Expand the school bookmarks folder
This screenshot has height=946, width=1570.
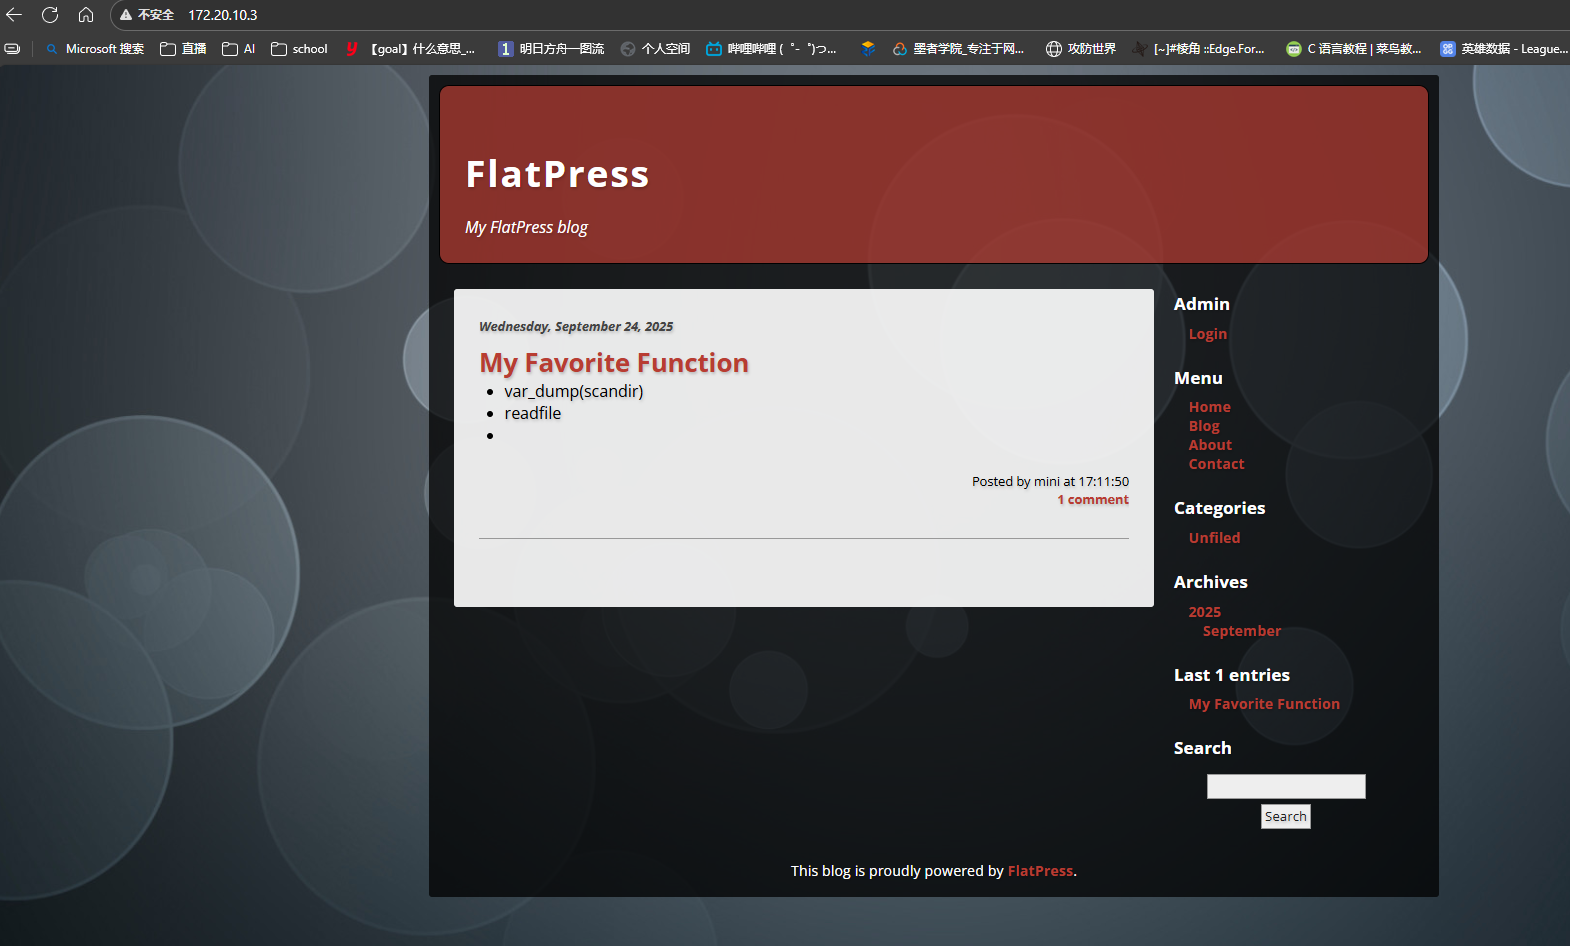click(299, 48)
